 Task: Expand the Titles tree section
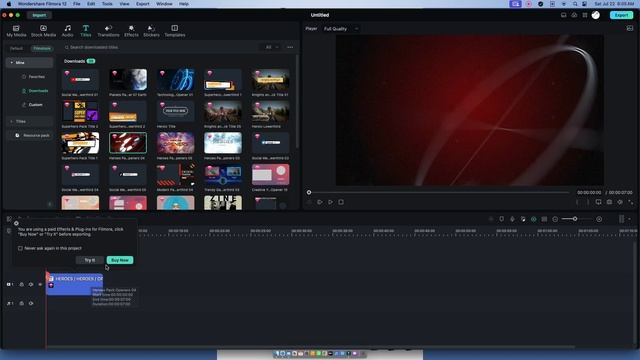11,121
